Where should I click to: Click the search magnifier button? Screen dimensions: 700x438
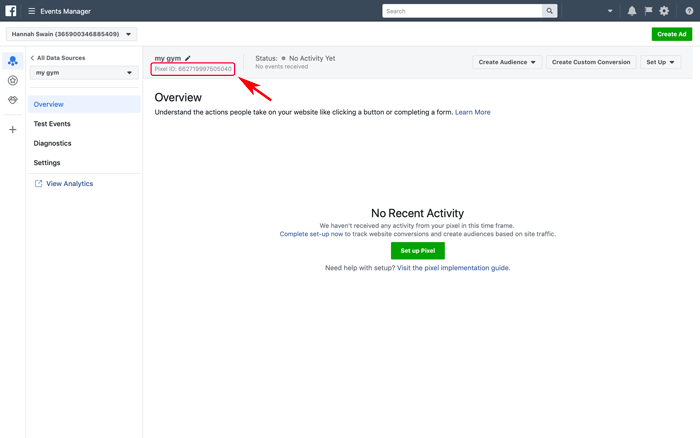pos(550,11)
